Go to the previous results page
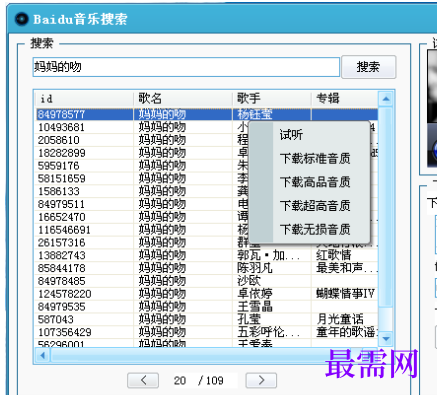The width and height of the screenshot is (437, 395). point(143,380)
